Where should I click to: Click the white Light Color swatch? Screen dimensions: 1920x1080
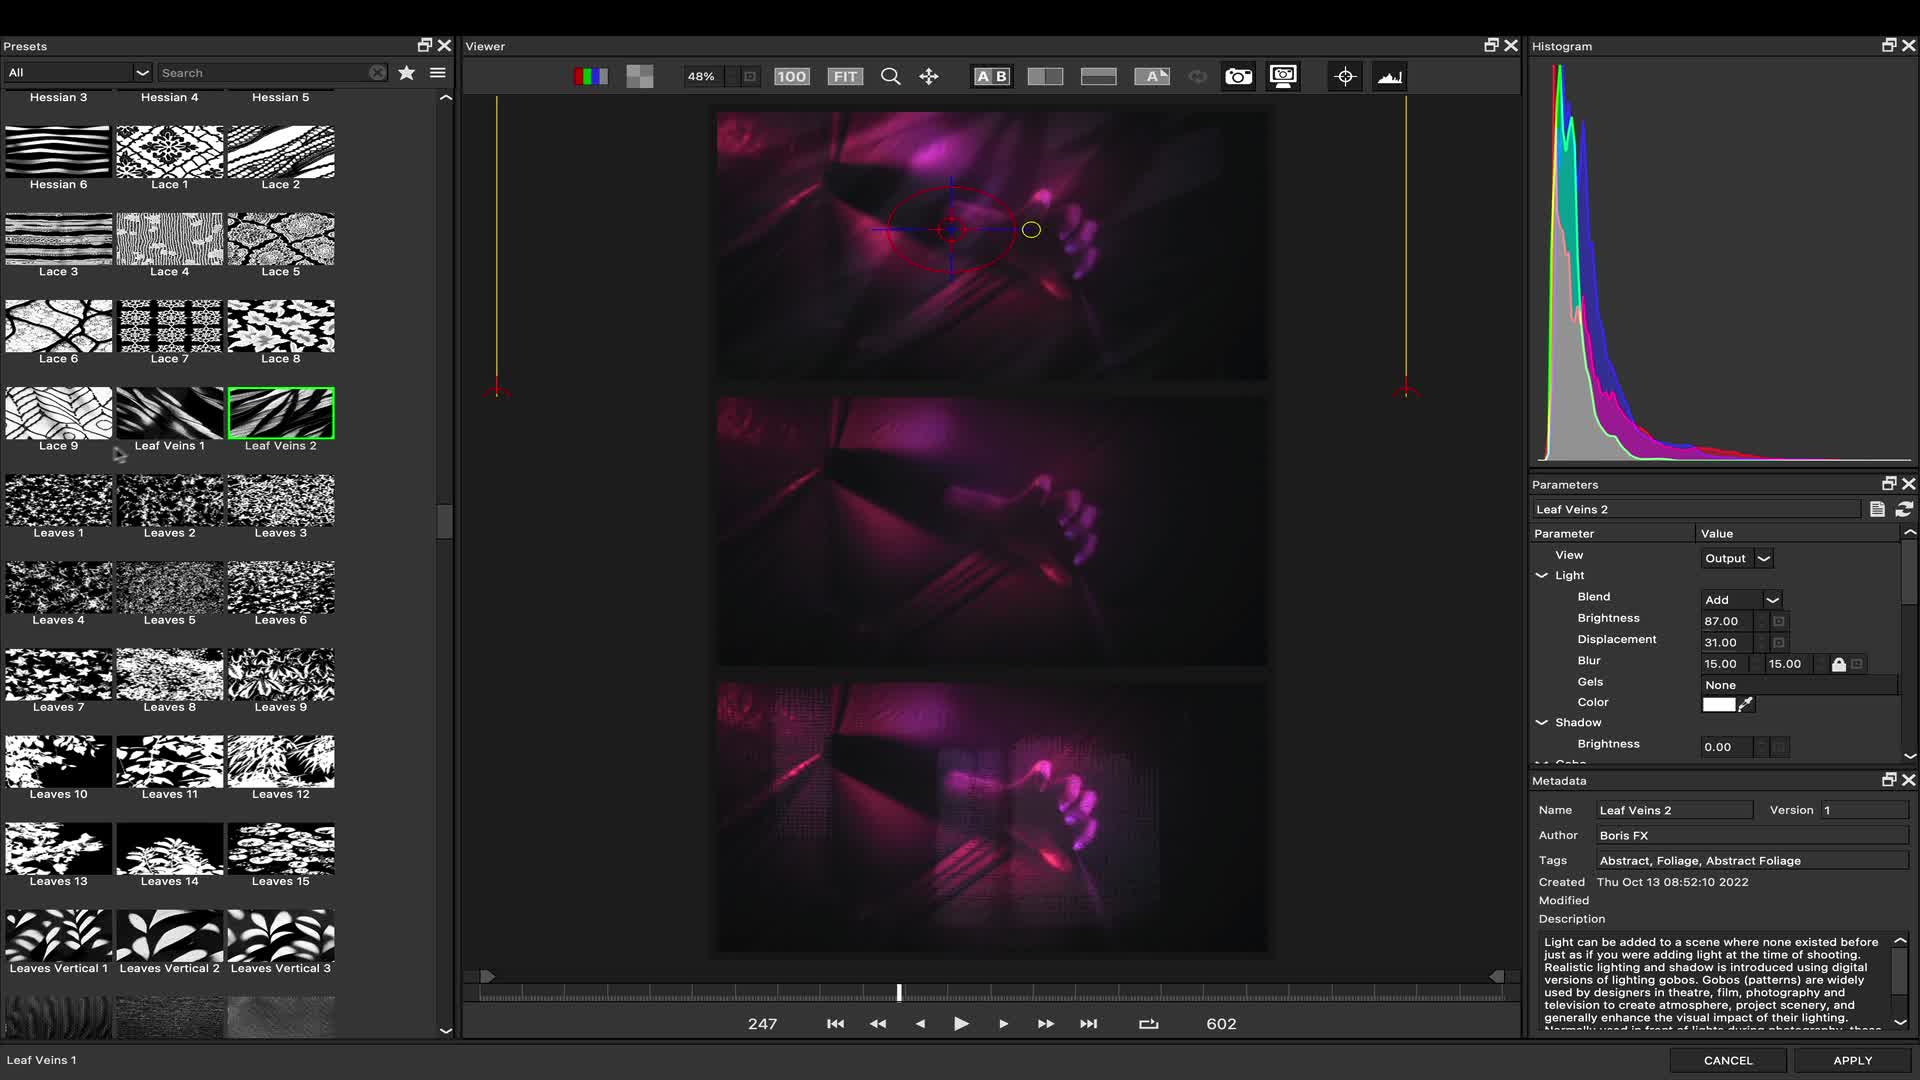pyautogui.click(x=1718, y=705)
